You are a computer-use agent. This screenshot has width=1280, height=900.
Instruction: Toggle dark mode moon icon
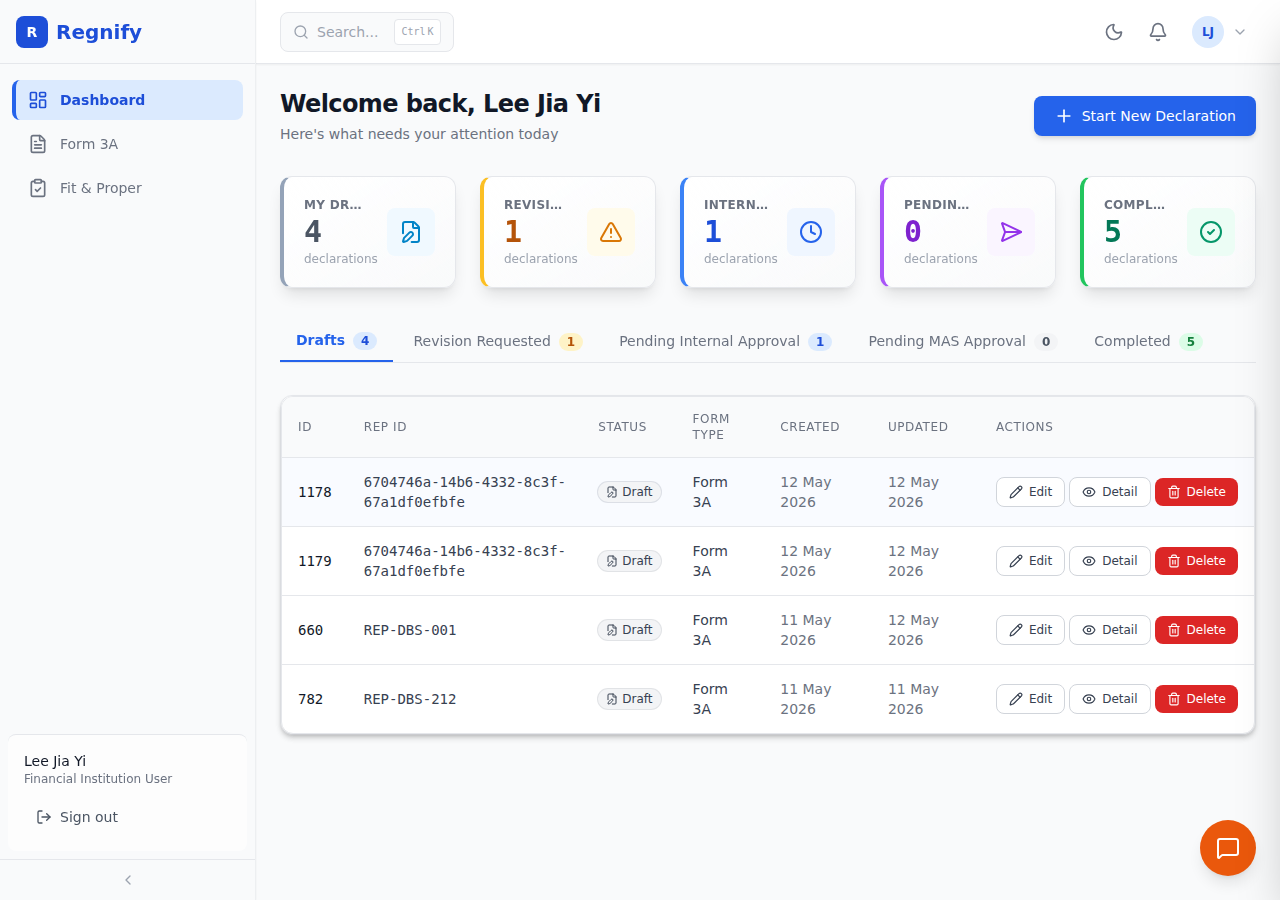[1114, 32]
